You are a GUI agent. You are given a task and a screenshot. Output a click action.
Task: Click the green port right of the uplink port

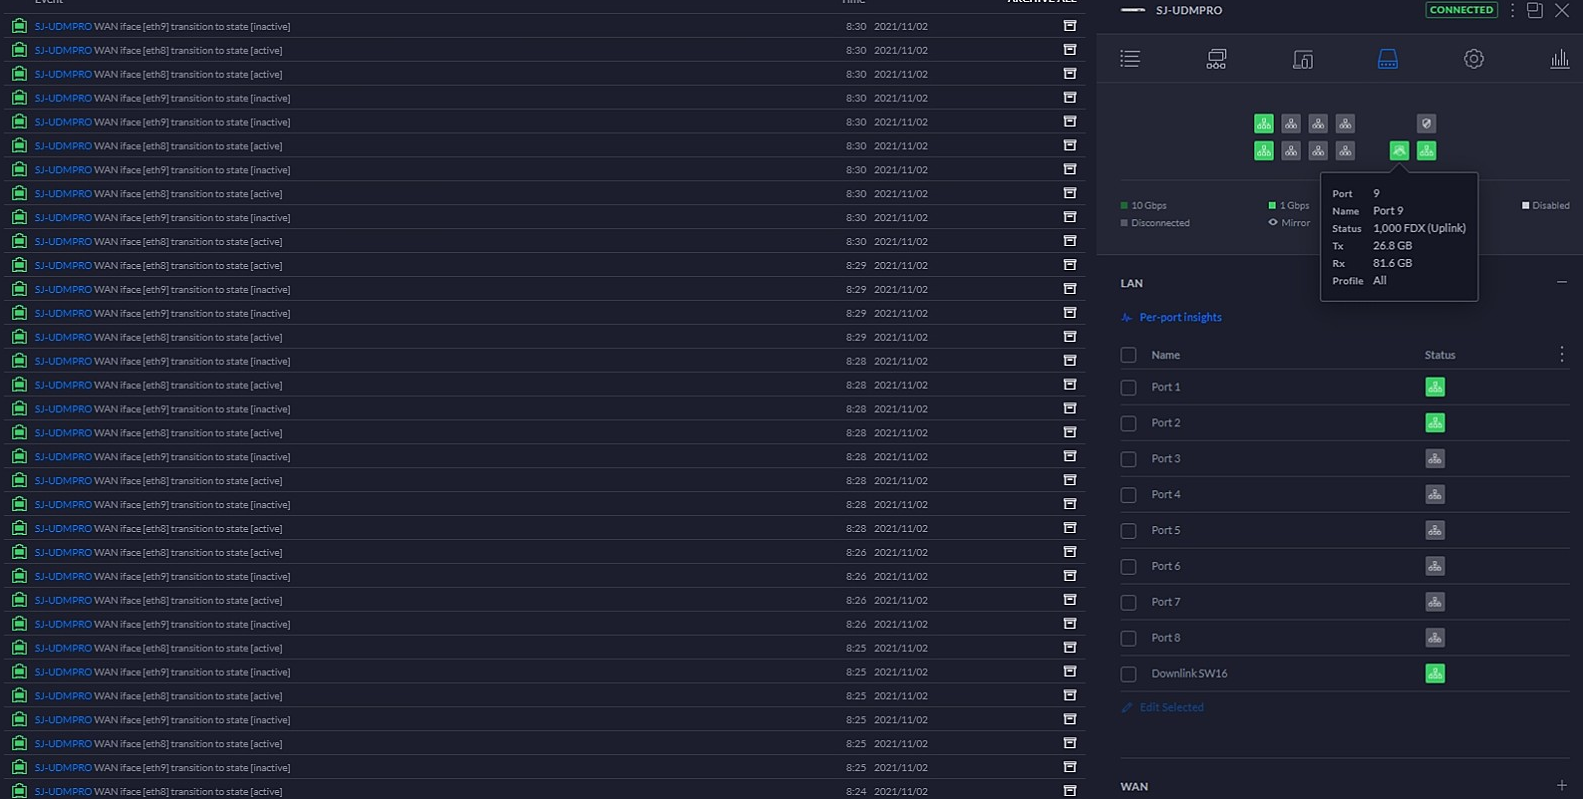click(1426, 151)
